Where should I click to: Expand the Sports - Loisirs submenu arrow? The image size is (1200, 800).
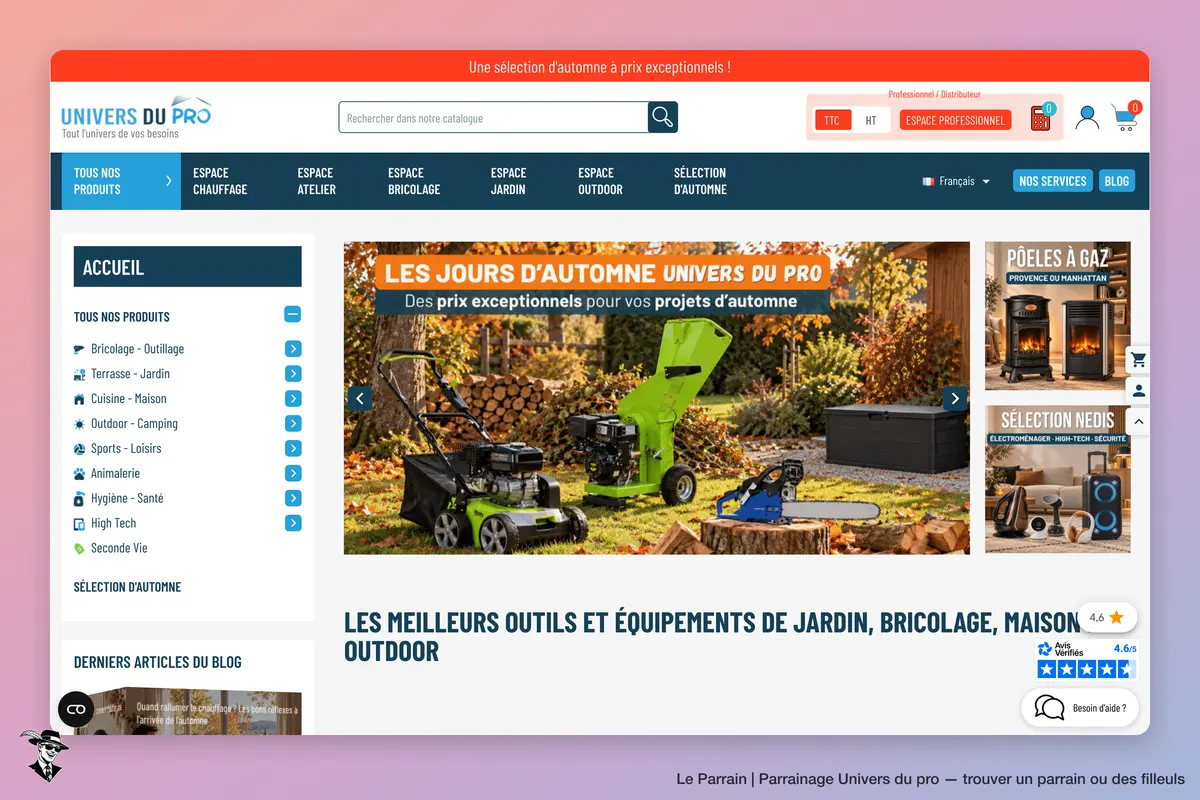pos(293,449)
